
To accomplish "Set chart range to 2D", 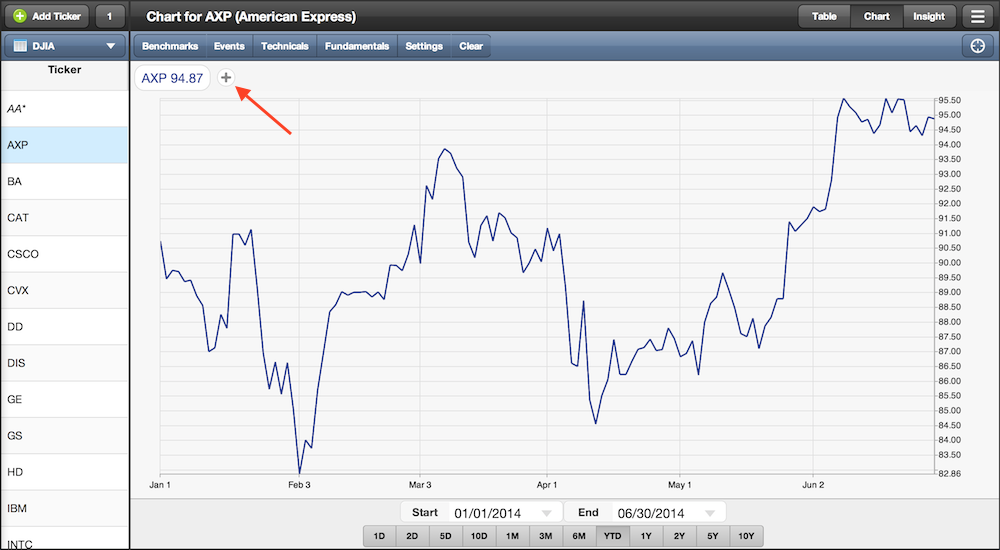I will click(413, 536).
